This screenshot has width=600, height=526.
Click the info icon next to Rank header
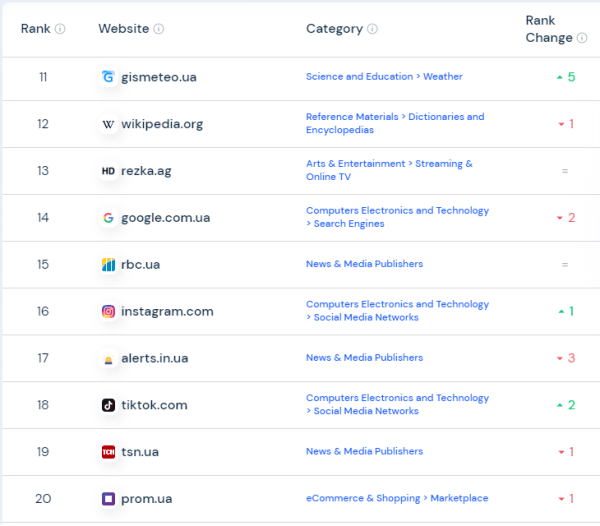(60, 29)
